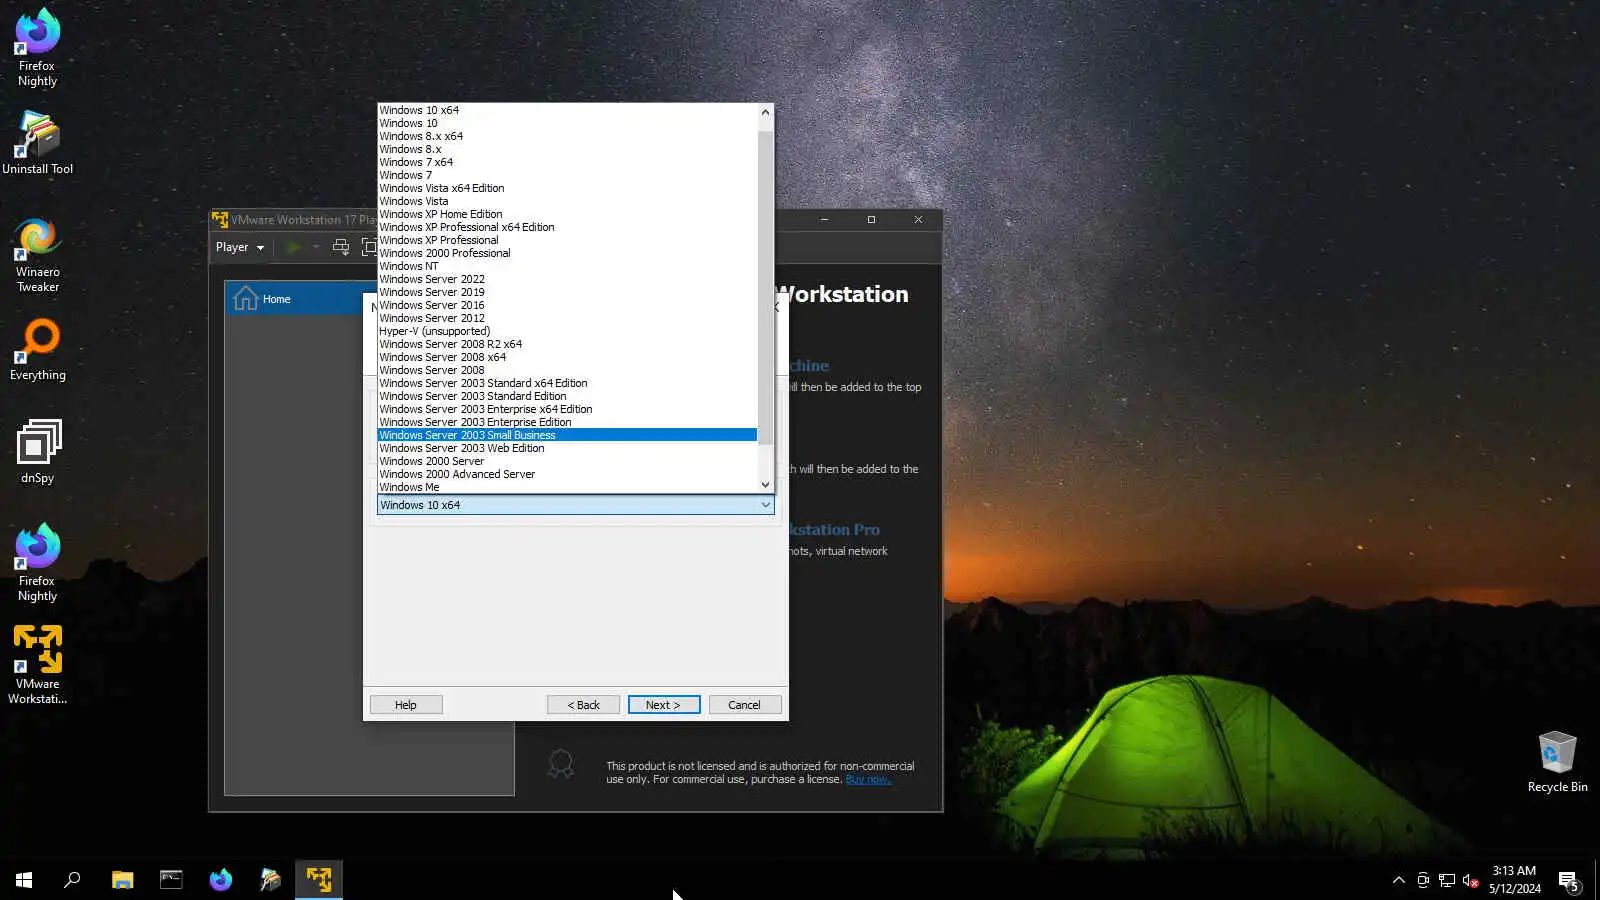Screen dimensions: 1600x900
Task: Open File Explorer from the taskbar
Action: point(122,880)
